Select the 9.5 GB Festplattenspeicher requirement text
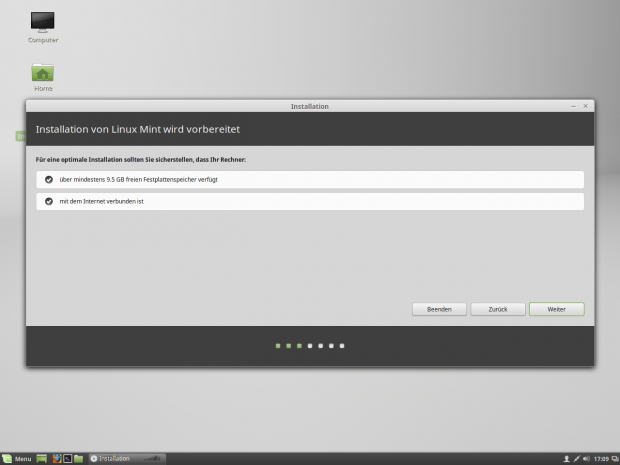Screen dimensions: 620x465 [x=138, y=180]
